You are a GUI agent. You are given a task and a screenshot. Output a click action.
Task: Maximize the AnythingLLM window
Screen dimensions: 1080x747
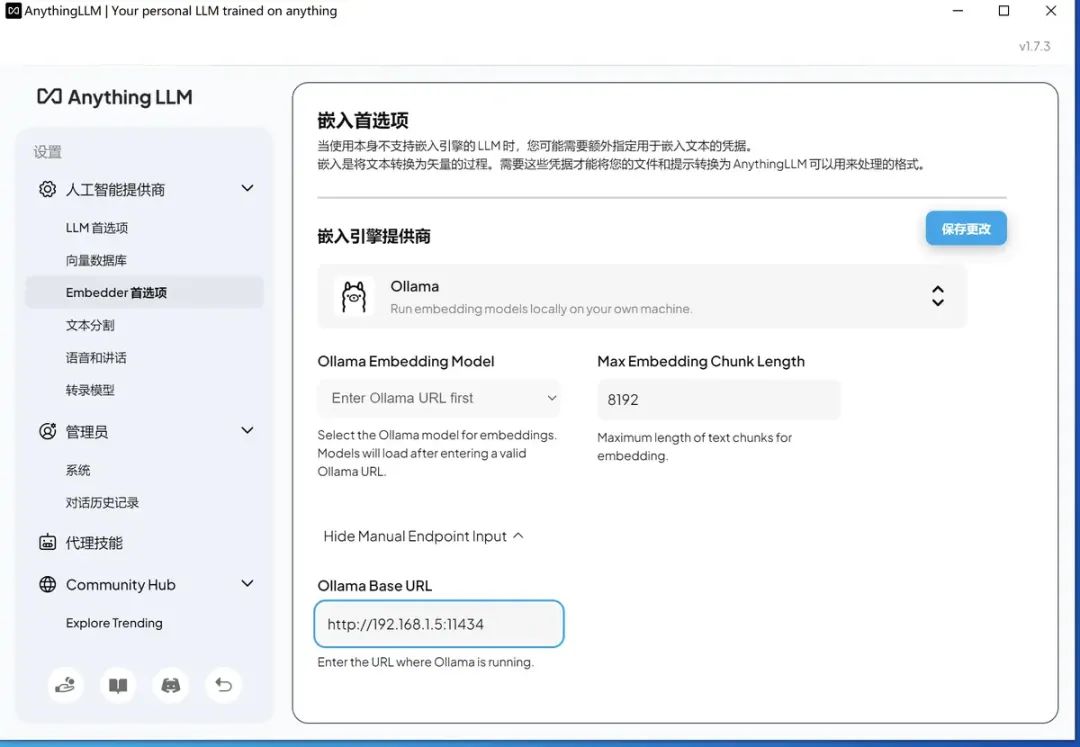tap(1004, 10)
